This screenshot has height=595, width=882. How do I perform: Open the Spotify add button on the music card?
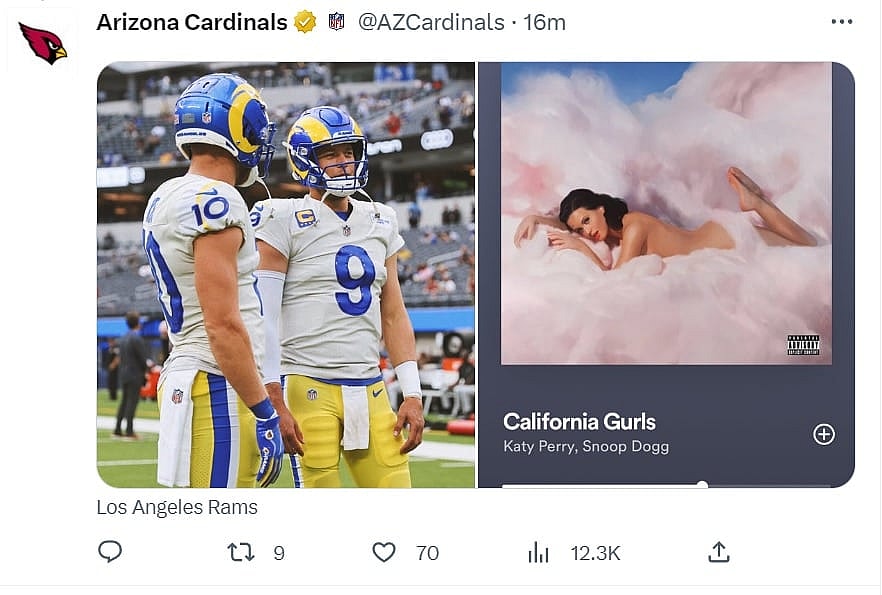[x=824, y=435]
